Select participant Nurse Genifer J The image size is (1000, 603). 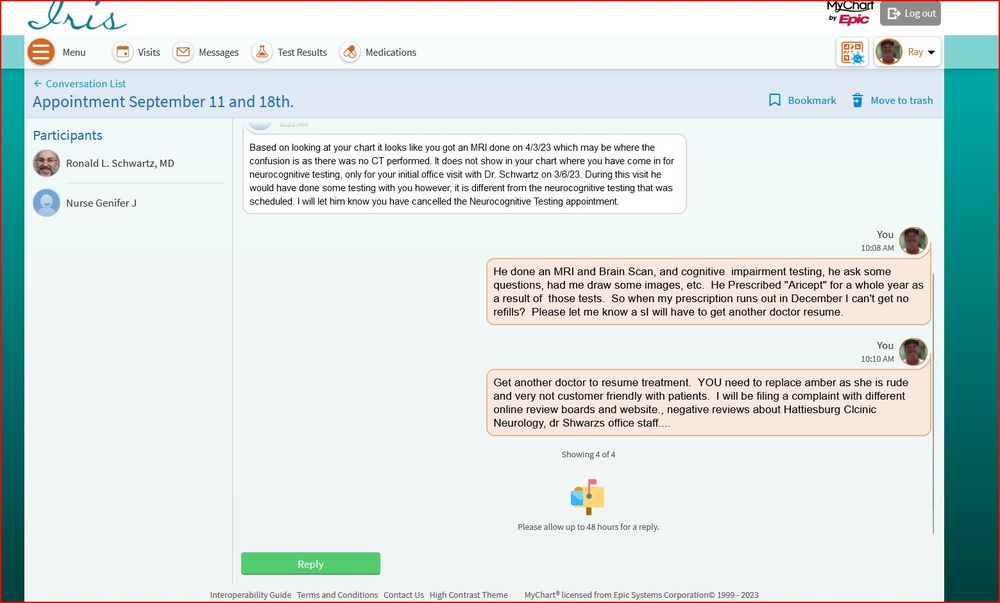point(101,203)
